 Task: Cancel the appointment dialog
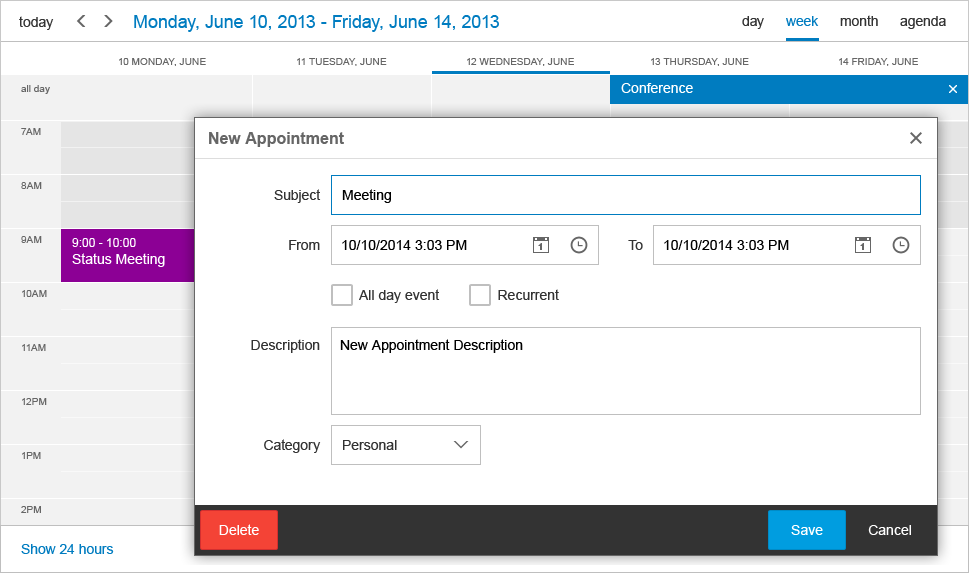pos(889,530)
